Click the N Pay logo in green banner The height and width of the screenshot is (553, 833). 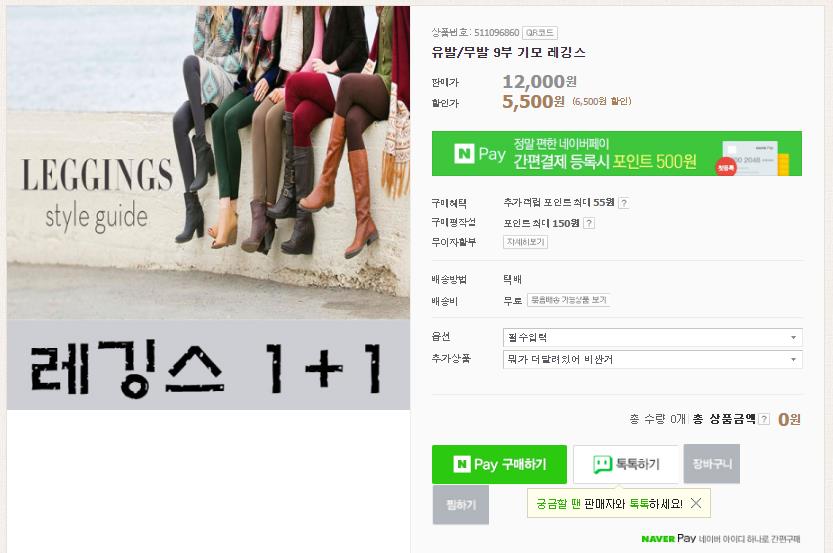(480, 154)
